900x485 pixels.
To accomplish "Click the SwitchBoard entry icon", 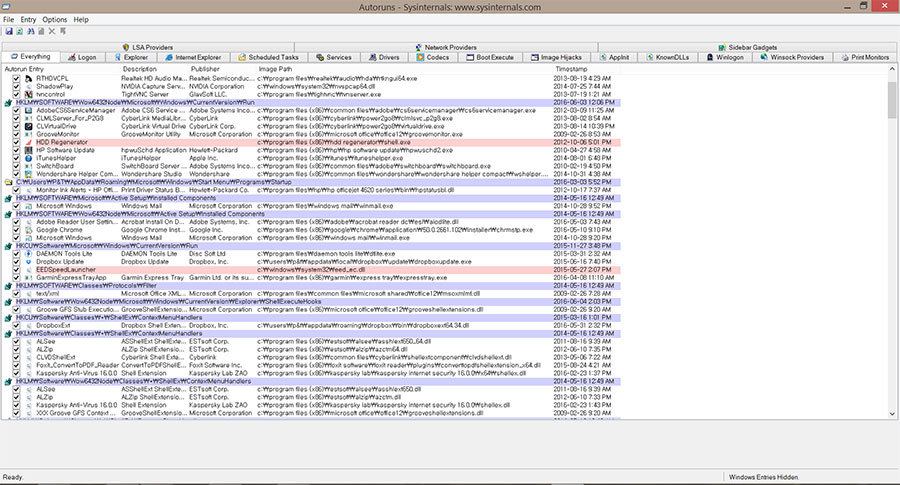I will [28, 166].
